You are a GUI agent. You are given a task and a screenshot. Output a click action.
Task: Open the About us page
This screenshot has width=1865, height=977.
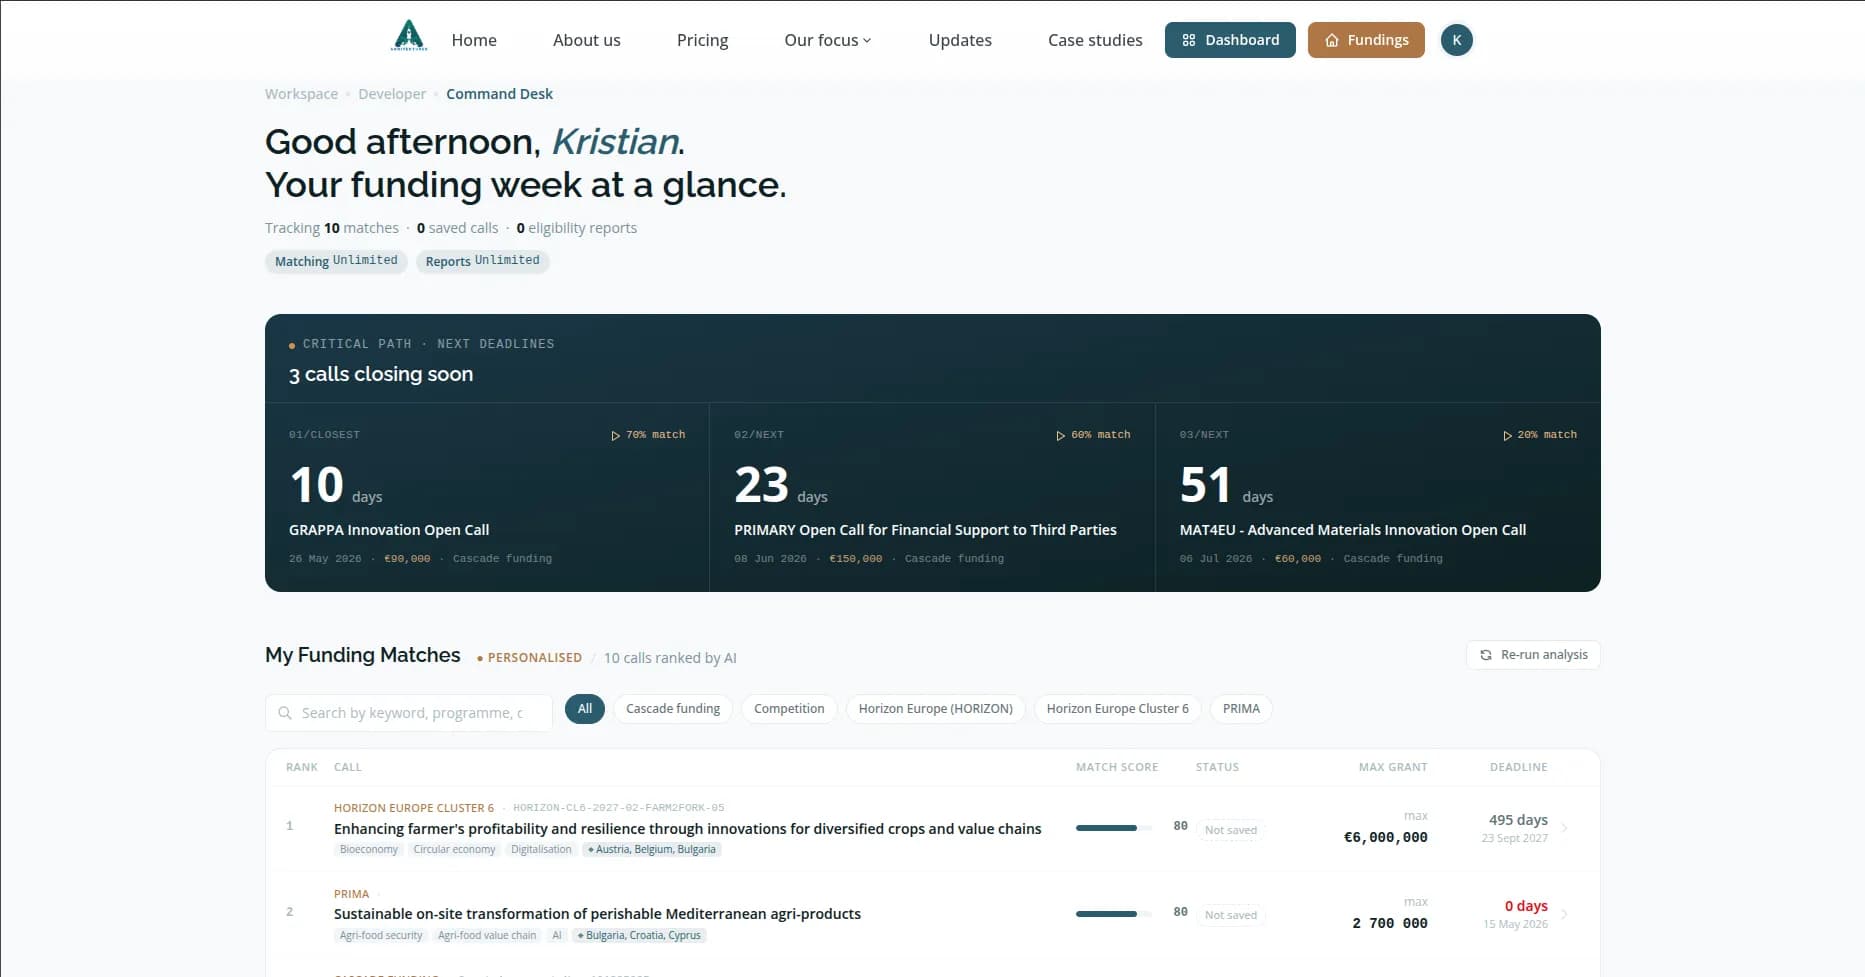pos(587,40)
